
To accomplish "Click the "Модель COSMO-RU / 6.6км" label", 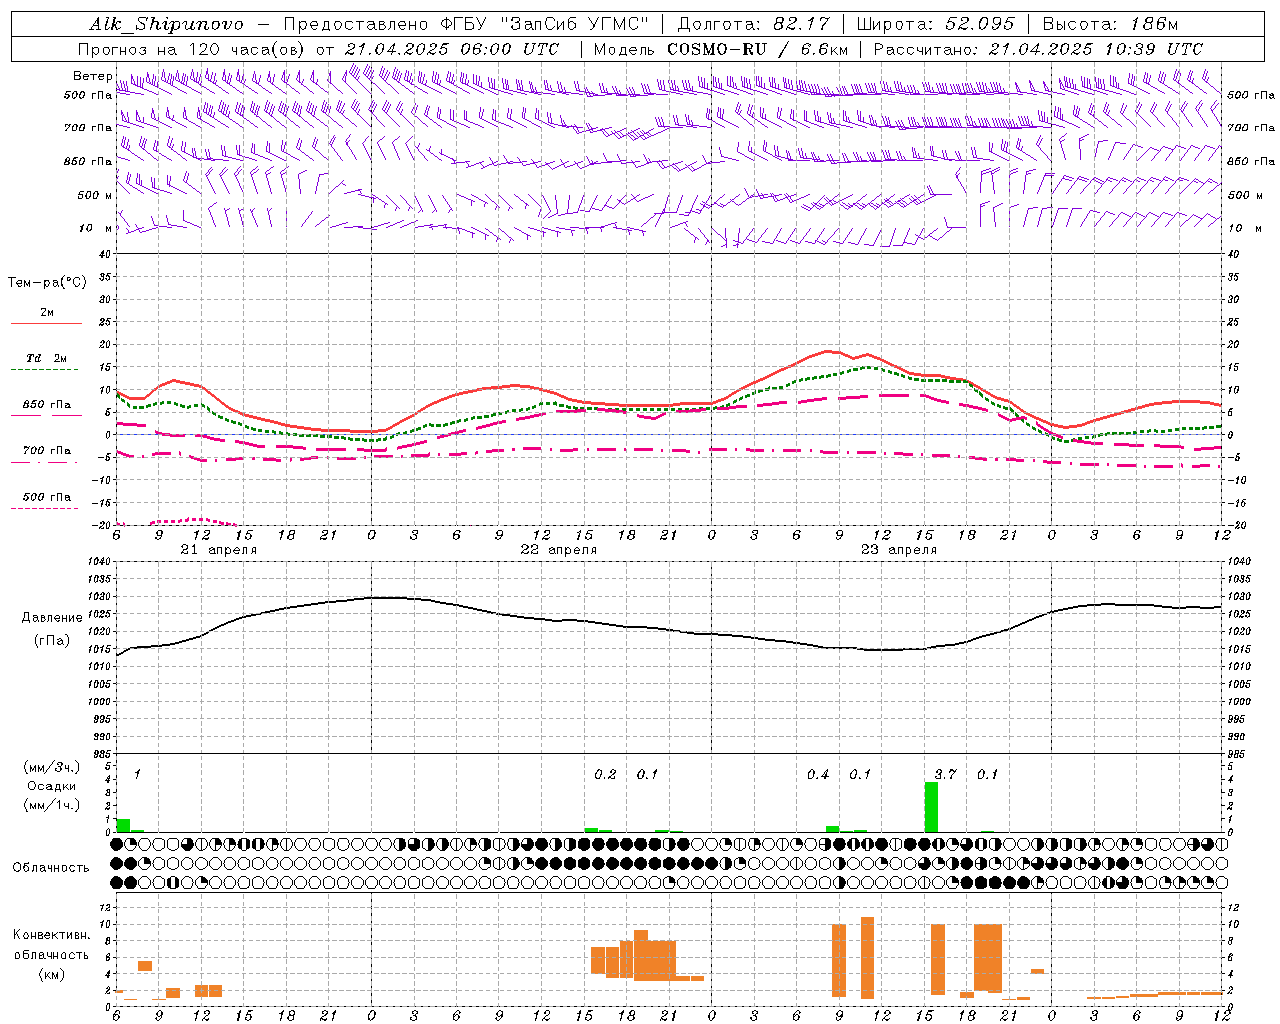I will point(721,49).
